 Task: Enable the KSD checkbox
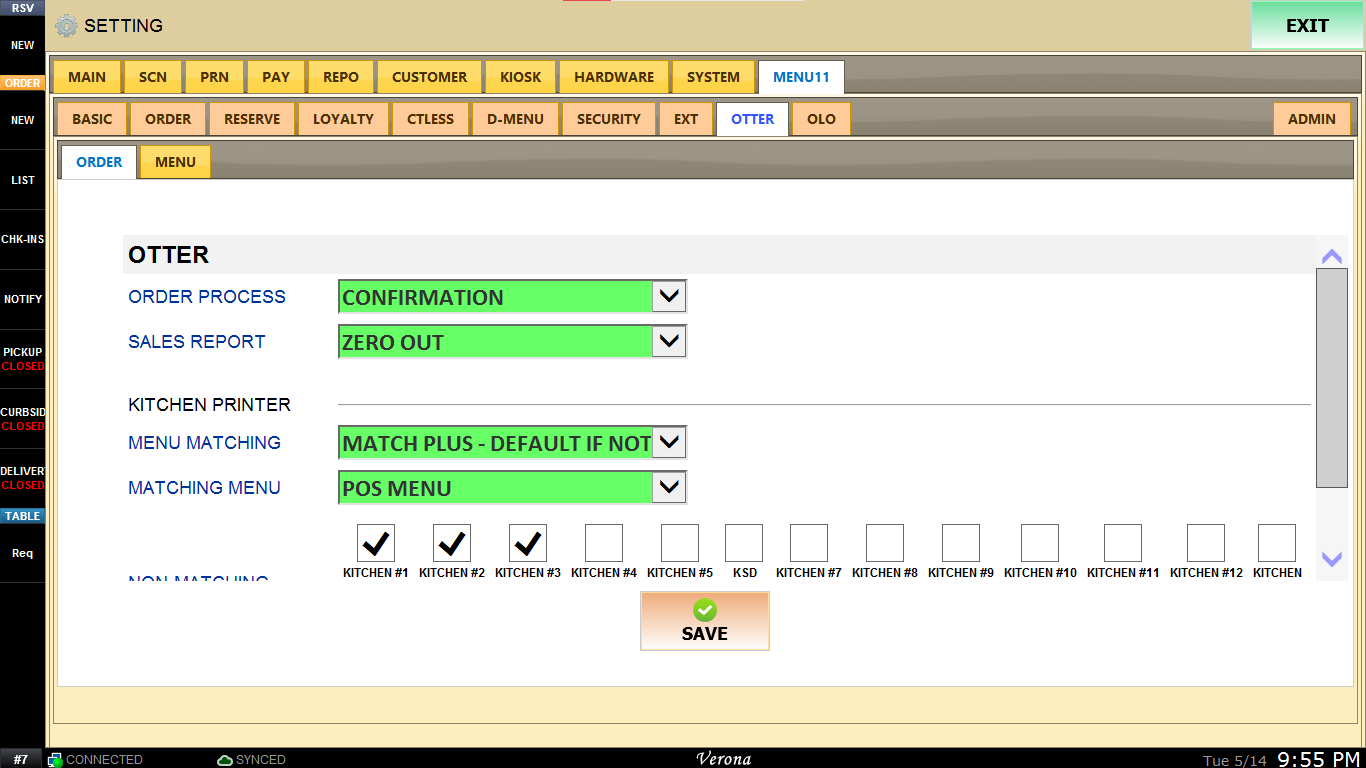coord(744,543)
